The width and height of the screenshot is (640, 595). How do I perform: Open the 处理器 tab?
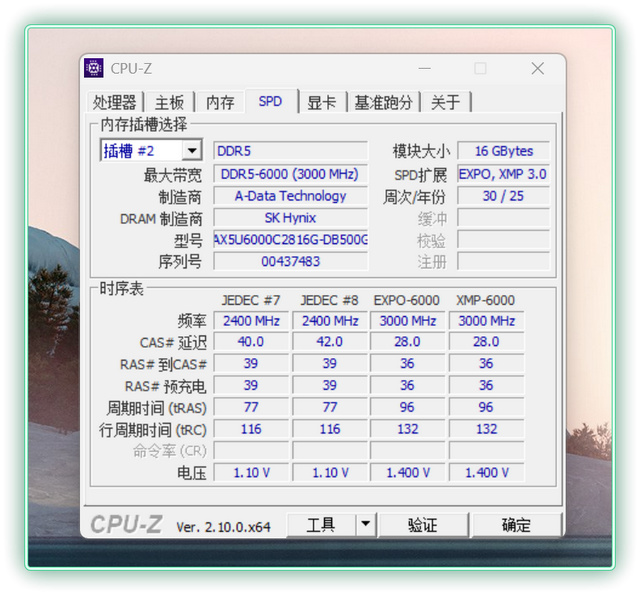click(115, 102)
